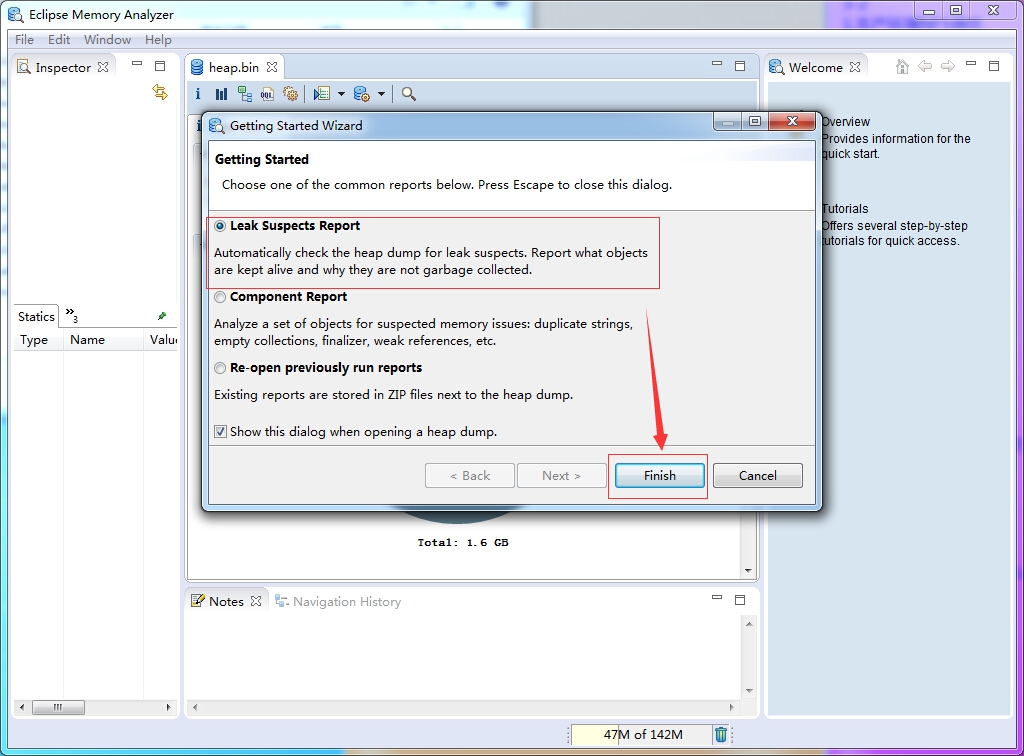Click heap.bin overview scroll down arrow

tap(748, 571)
